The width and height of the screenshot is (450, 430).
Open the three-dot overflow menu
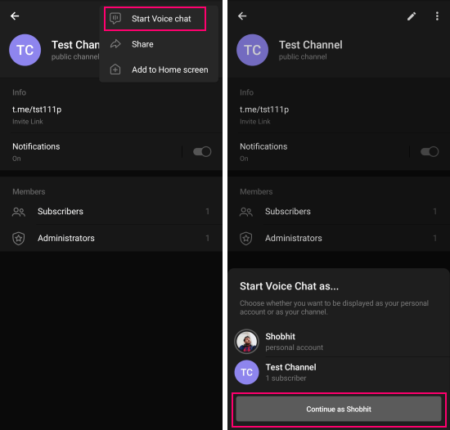coord(437,16)
